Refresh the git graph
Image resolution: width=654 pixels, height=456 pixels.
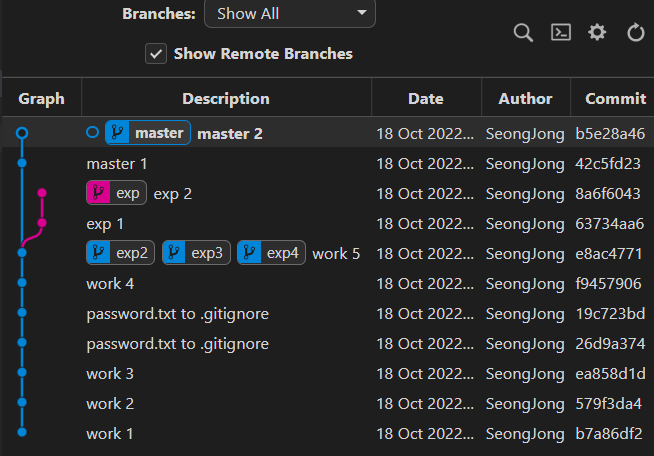[636, 33]
